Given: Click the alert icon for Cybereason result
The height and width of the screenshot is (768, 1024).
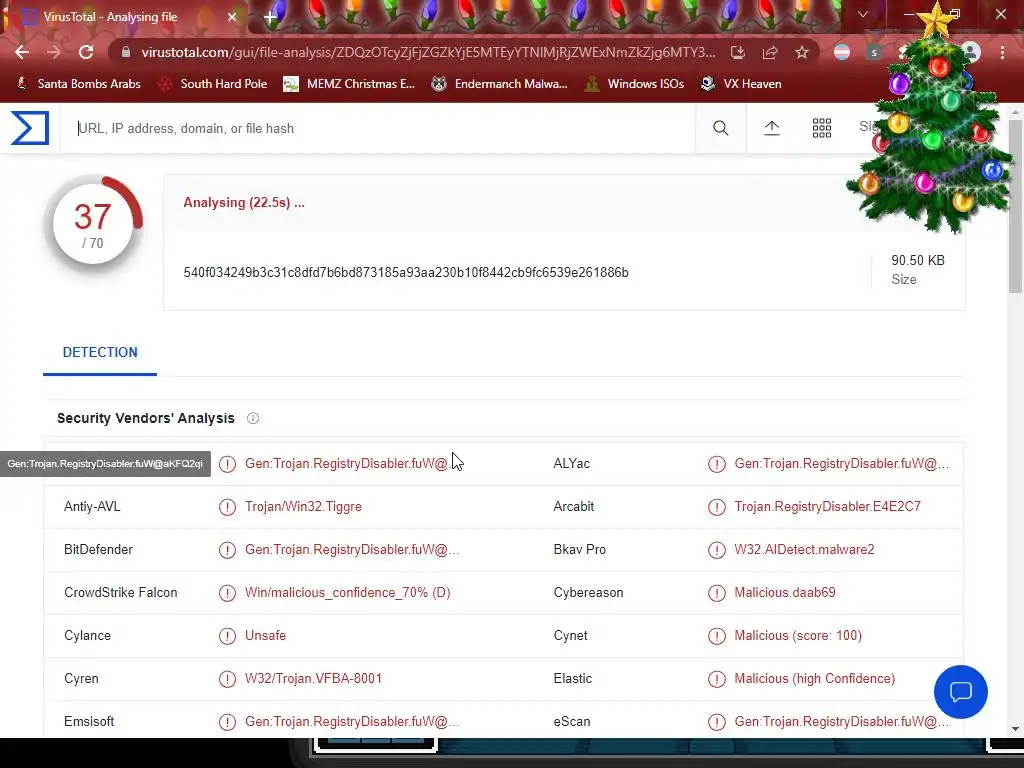Looking at the screenshot, I should coord(716,594).
